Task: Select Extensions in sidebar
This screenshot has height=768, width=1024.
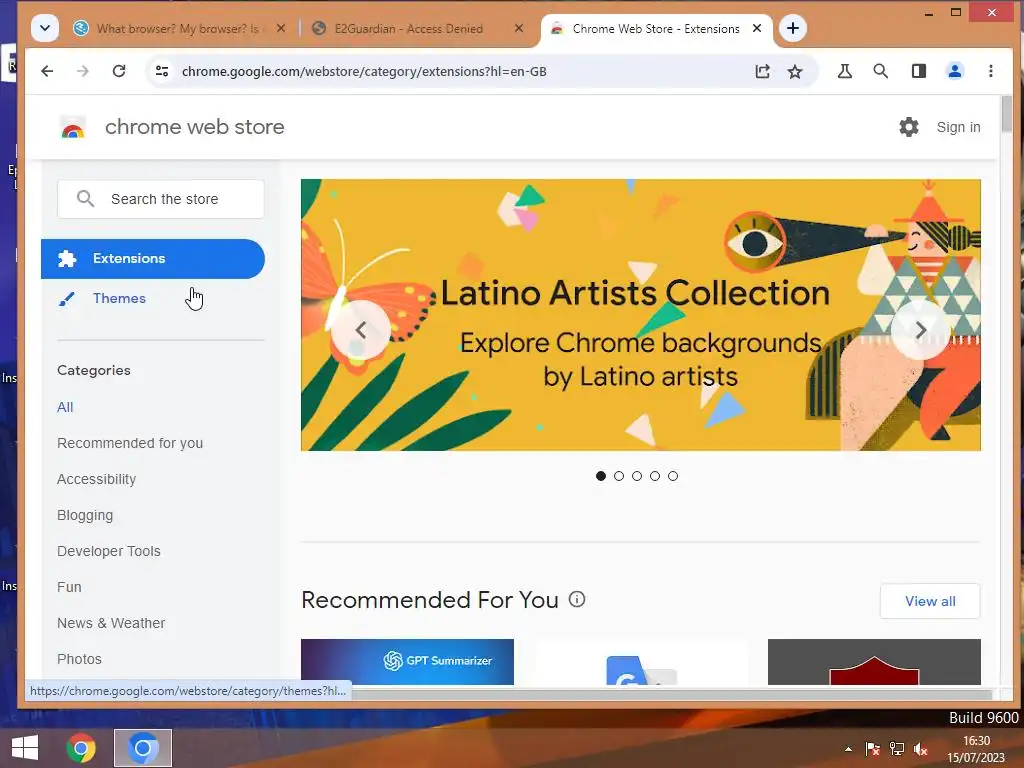Action: [x=153, y=259]
